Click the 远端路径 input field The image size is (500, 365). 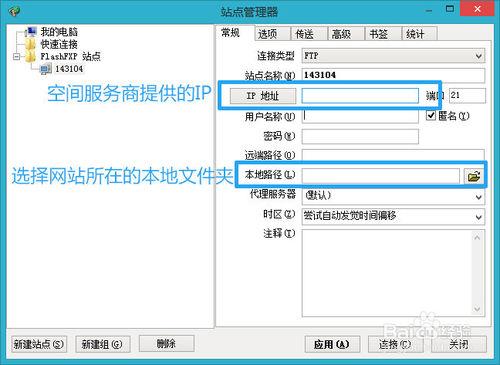point(393,155)
